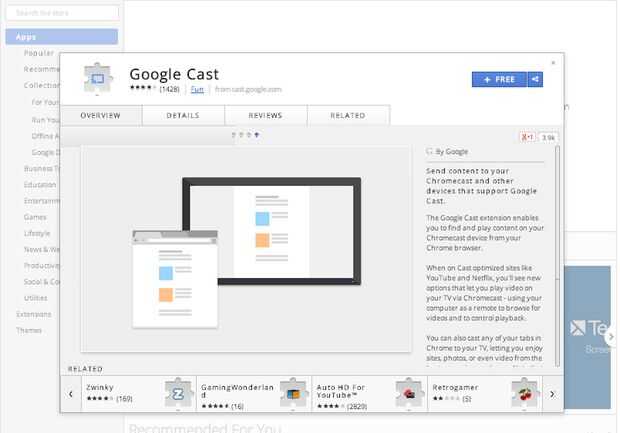
Task: Click the Google Cast puzzle-piece extension icon
Action: click(x=98, y=78)
